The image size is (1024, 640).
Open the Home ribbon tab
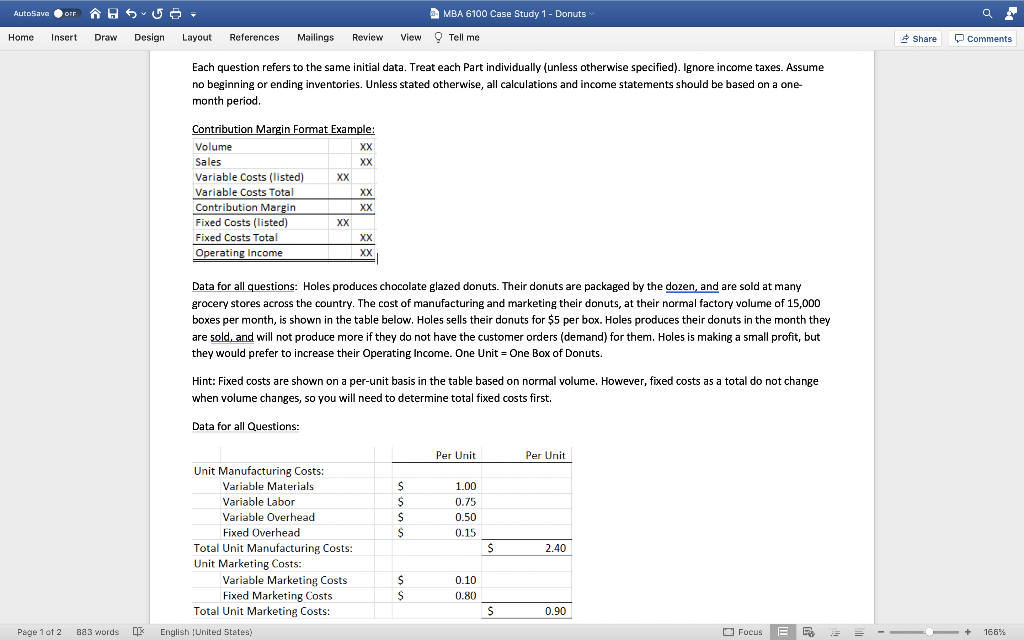tap(21, 38)
